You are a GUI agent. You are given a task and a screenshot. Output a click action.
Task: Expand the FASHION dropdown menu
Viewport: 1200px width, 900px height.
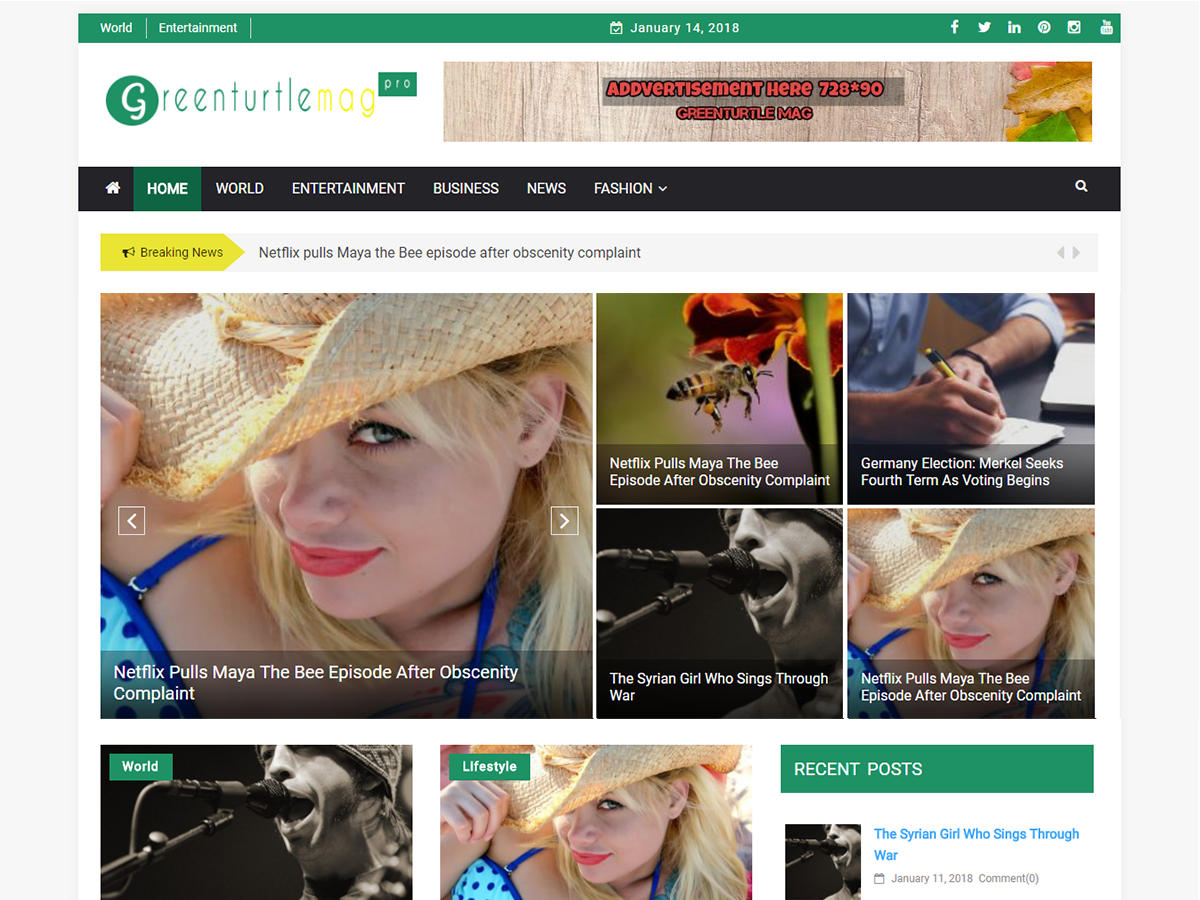(630, 188)
